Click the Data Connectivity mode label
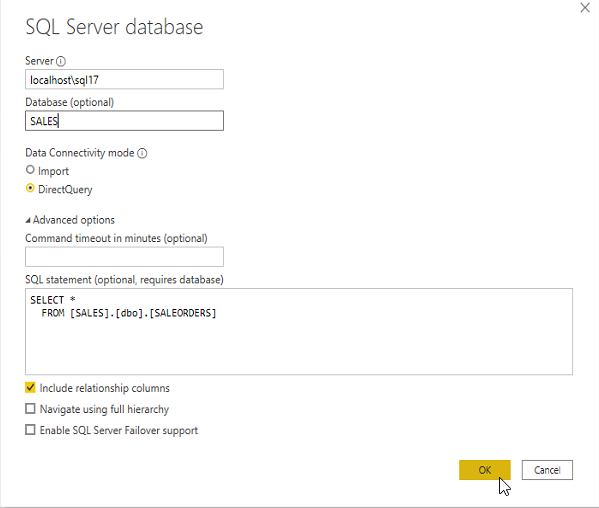 pyautogui.click(x=80, y=153)
